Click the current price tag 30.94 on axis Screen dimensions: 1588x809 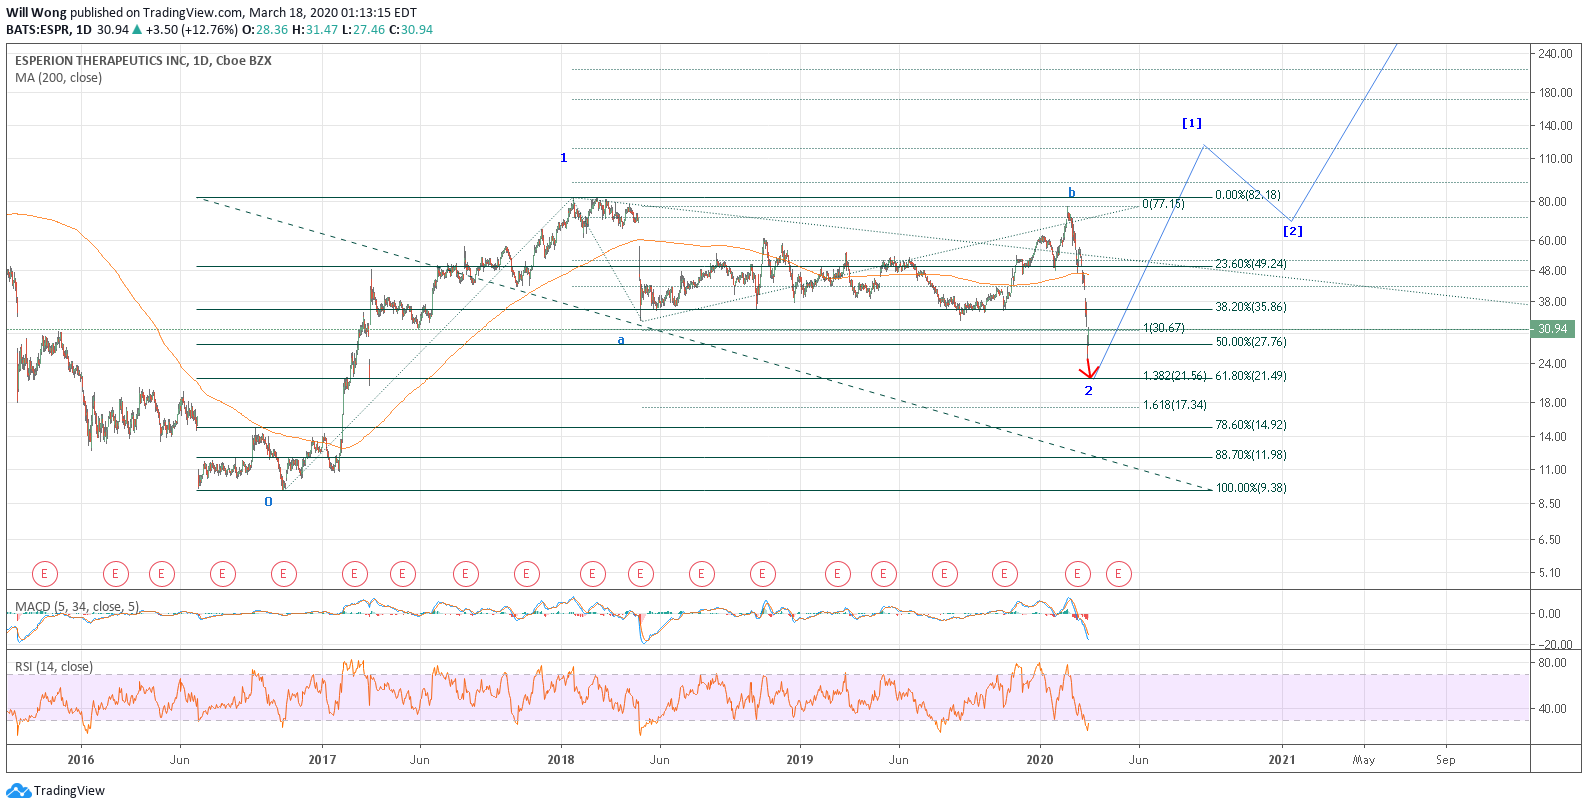[1552, 329]
